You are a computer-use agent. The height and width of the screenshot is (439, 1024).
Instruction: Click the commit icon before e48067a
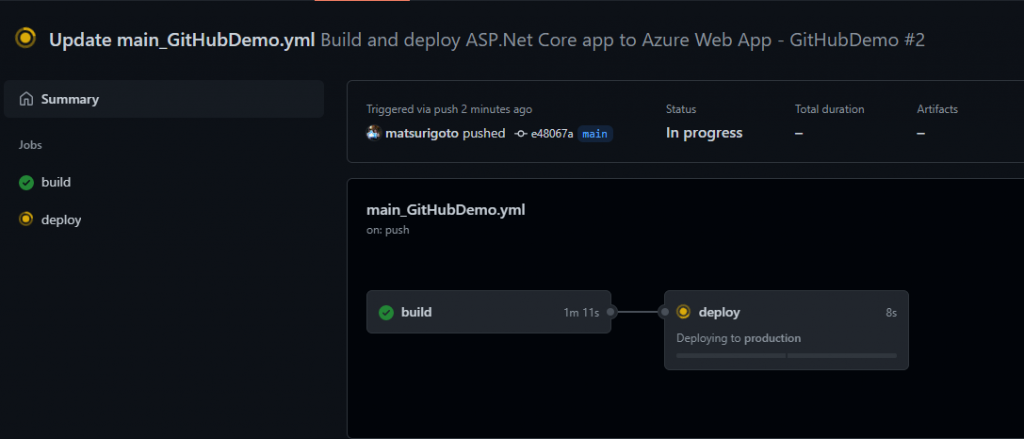(x=520, y=133)
